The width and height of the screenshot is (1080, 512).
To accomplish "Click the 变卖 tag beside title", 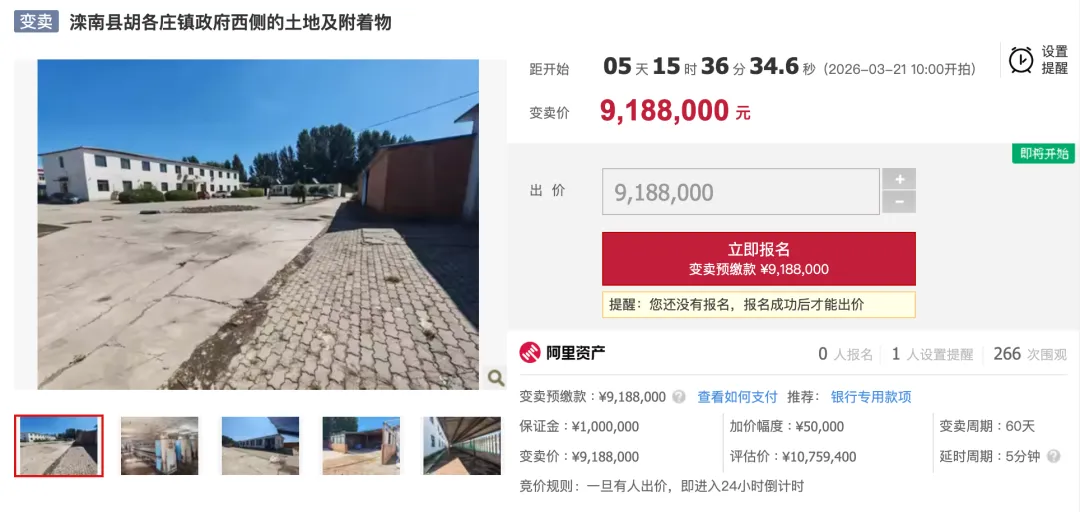I will (x=37, y=22).
